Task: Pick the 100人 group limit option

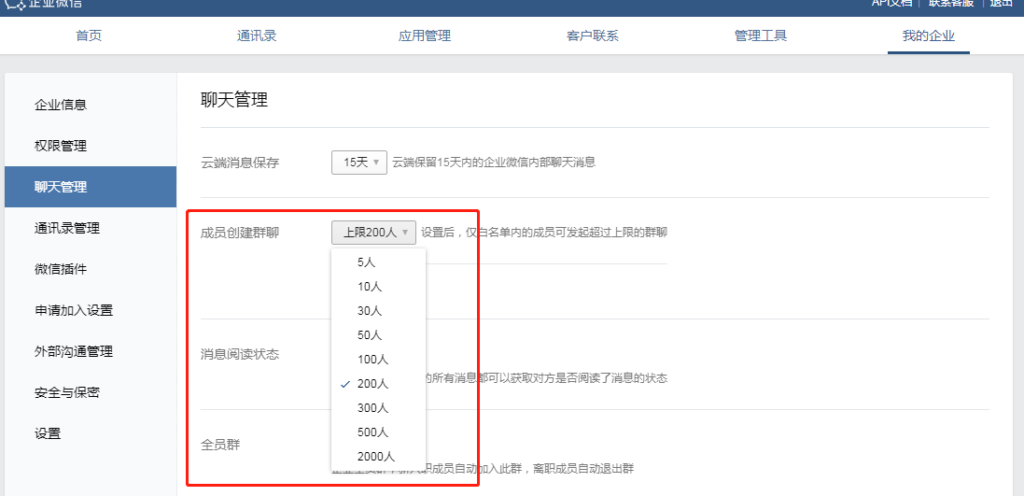Action: [x=372, y=359]
